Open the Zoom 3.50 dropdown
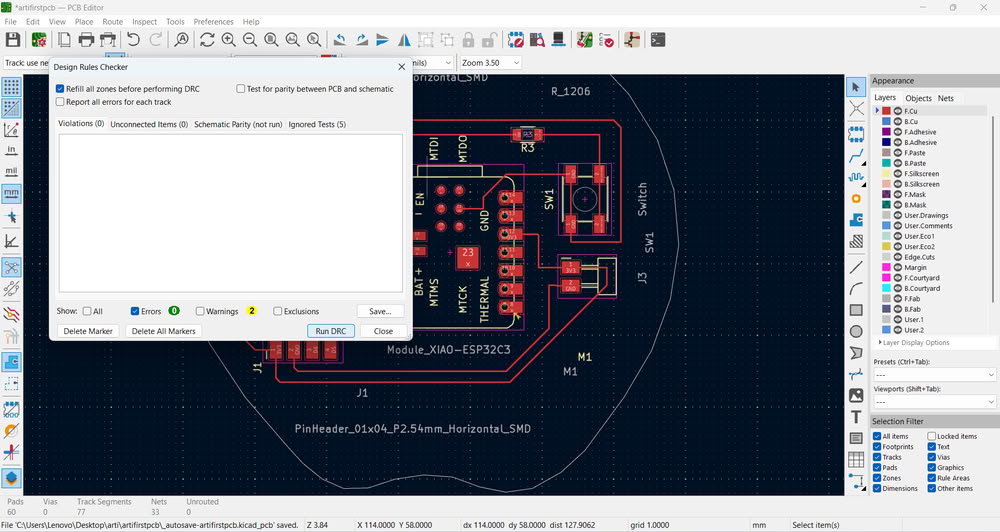 [490, 63]
